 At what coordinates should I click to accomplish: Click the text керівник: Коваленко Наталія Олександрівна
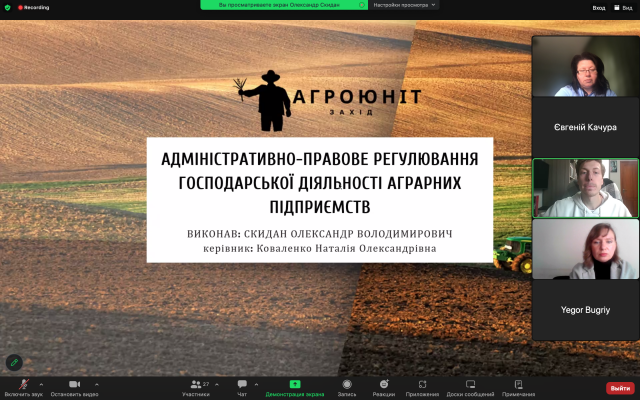coord(320,249)
